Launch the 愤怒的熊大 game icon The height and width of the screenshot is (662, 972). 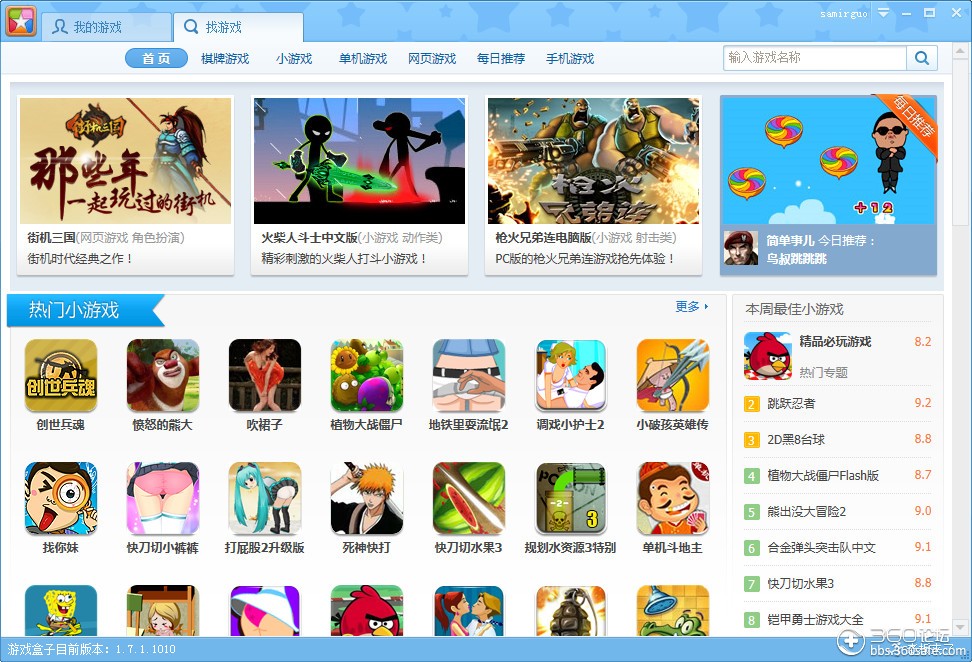click(x=162, y=375)
